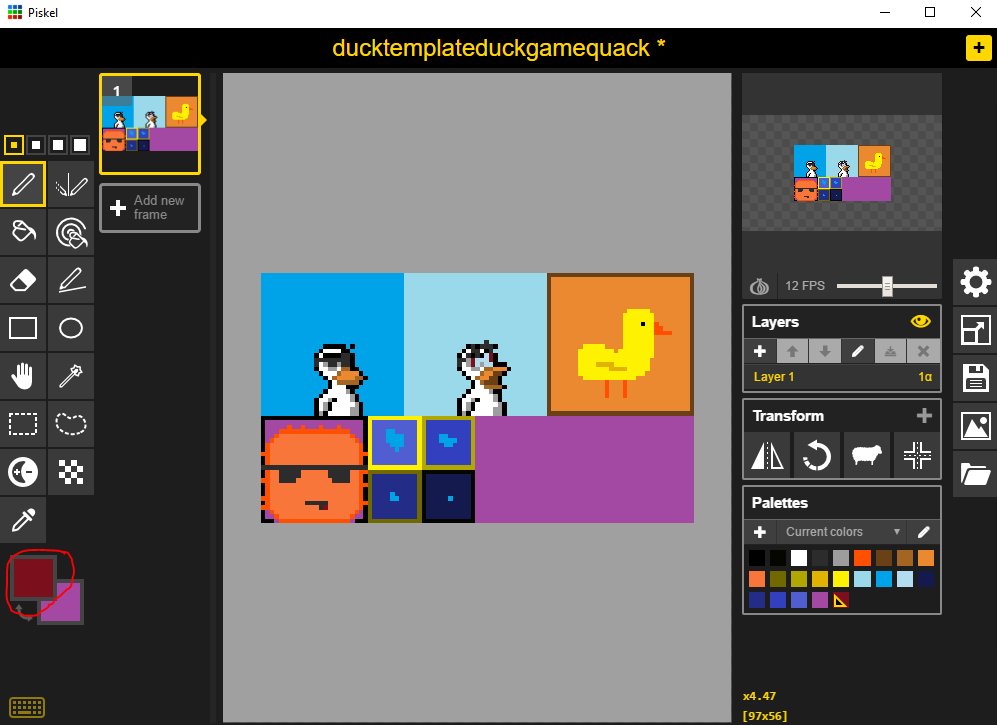This screenshot has height=725, width=997.
Task: Merge layer with the one below
Action: click(890, 351)
